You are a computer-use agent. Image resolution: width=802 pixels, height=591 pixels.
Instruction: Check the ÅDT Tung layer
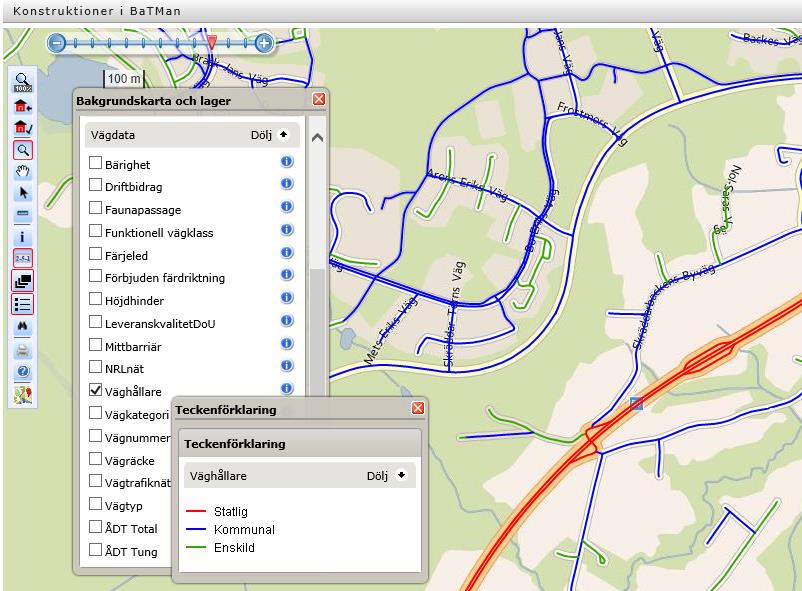[x=95, y=550]
